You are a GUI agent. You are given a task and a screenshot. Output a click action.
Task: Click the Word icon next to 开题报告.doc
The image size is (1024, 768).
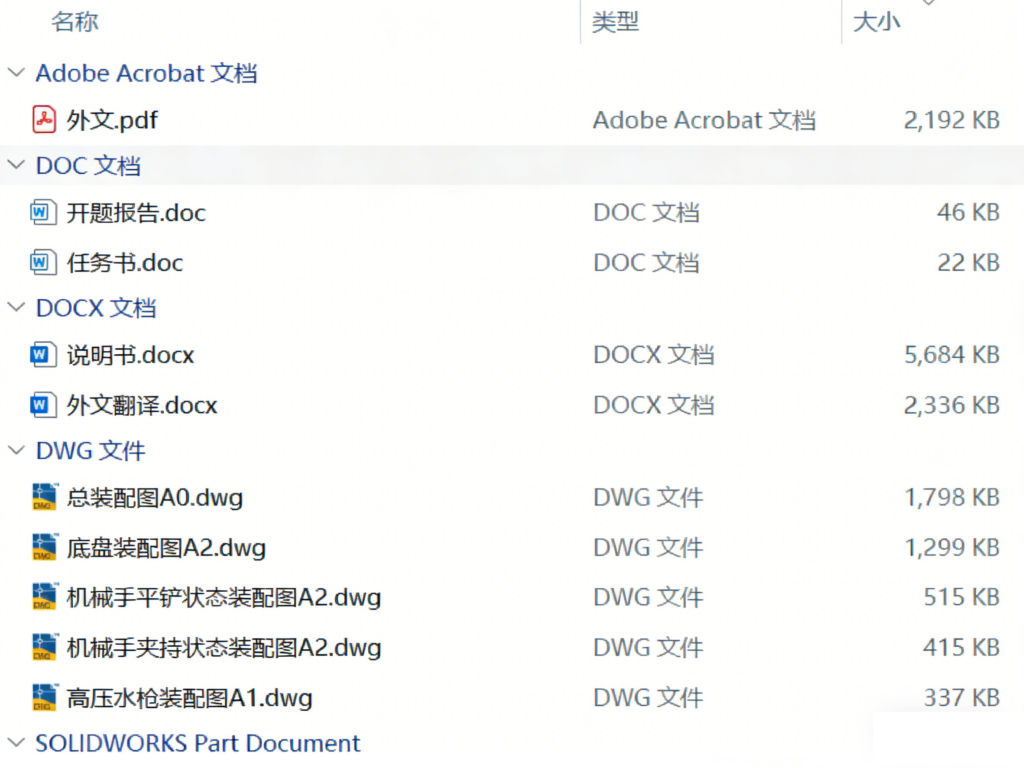click(43, 212)
